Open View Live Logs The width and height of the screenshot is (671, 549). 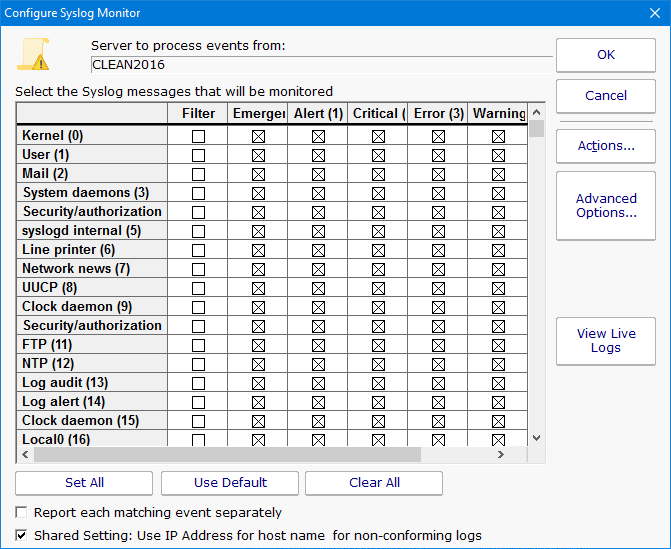click(606, 341)
